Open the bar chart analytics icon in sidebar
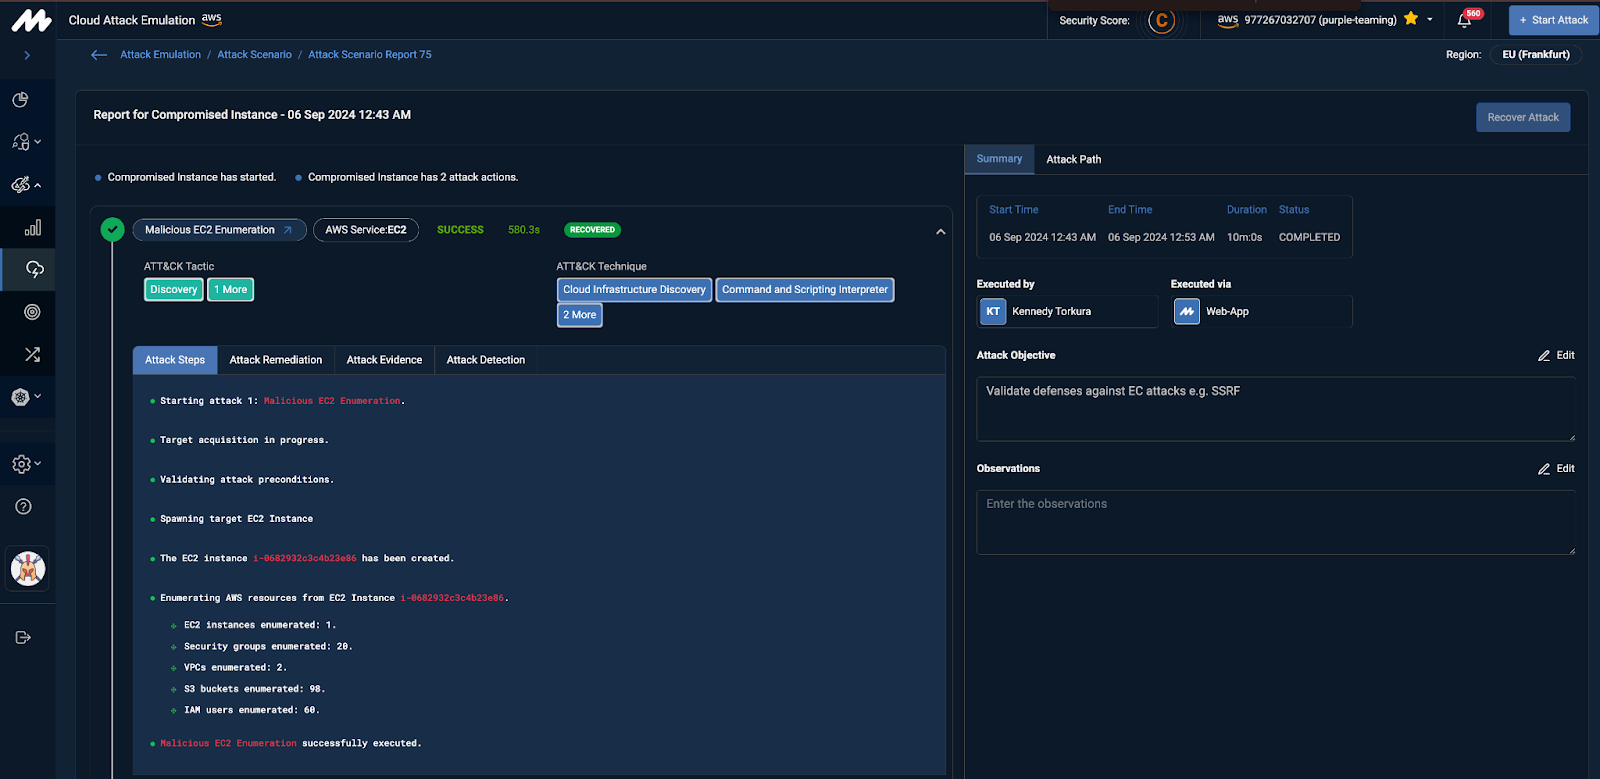This screenshot has height=779, width=1600. 33,228
